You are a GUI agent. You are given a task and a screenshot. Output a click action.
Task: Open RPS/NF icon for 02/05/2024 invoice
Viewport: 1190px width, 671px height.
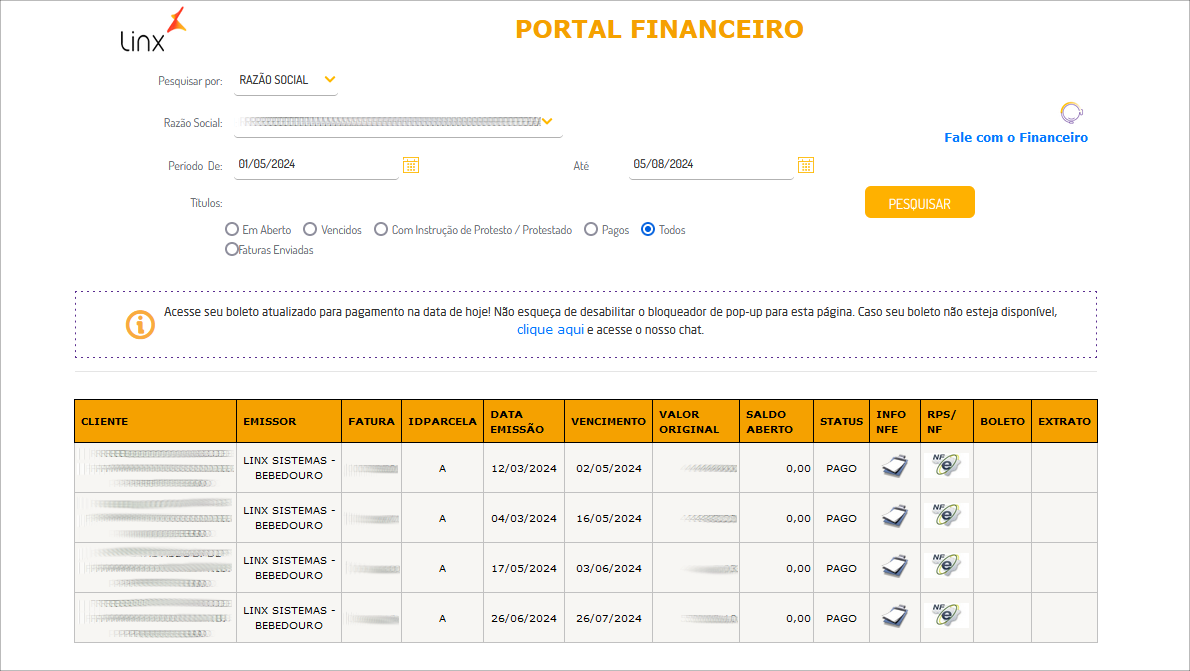(945, 466)
